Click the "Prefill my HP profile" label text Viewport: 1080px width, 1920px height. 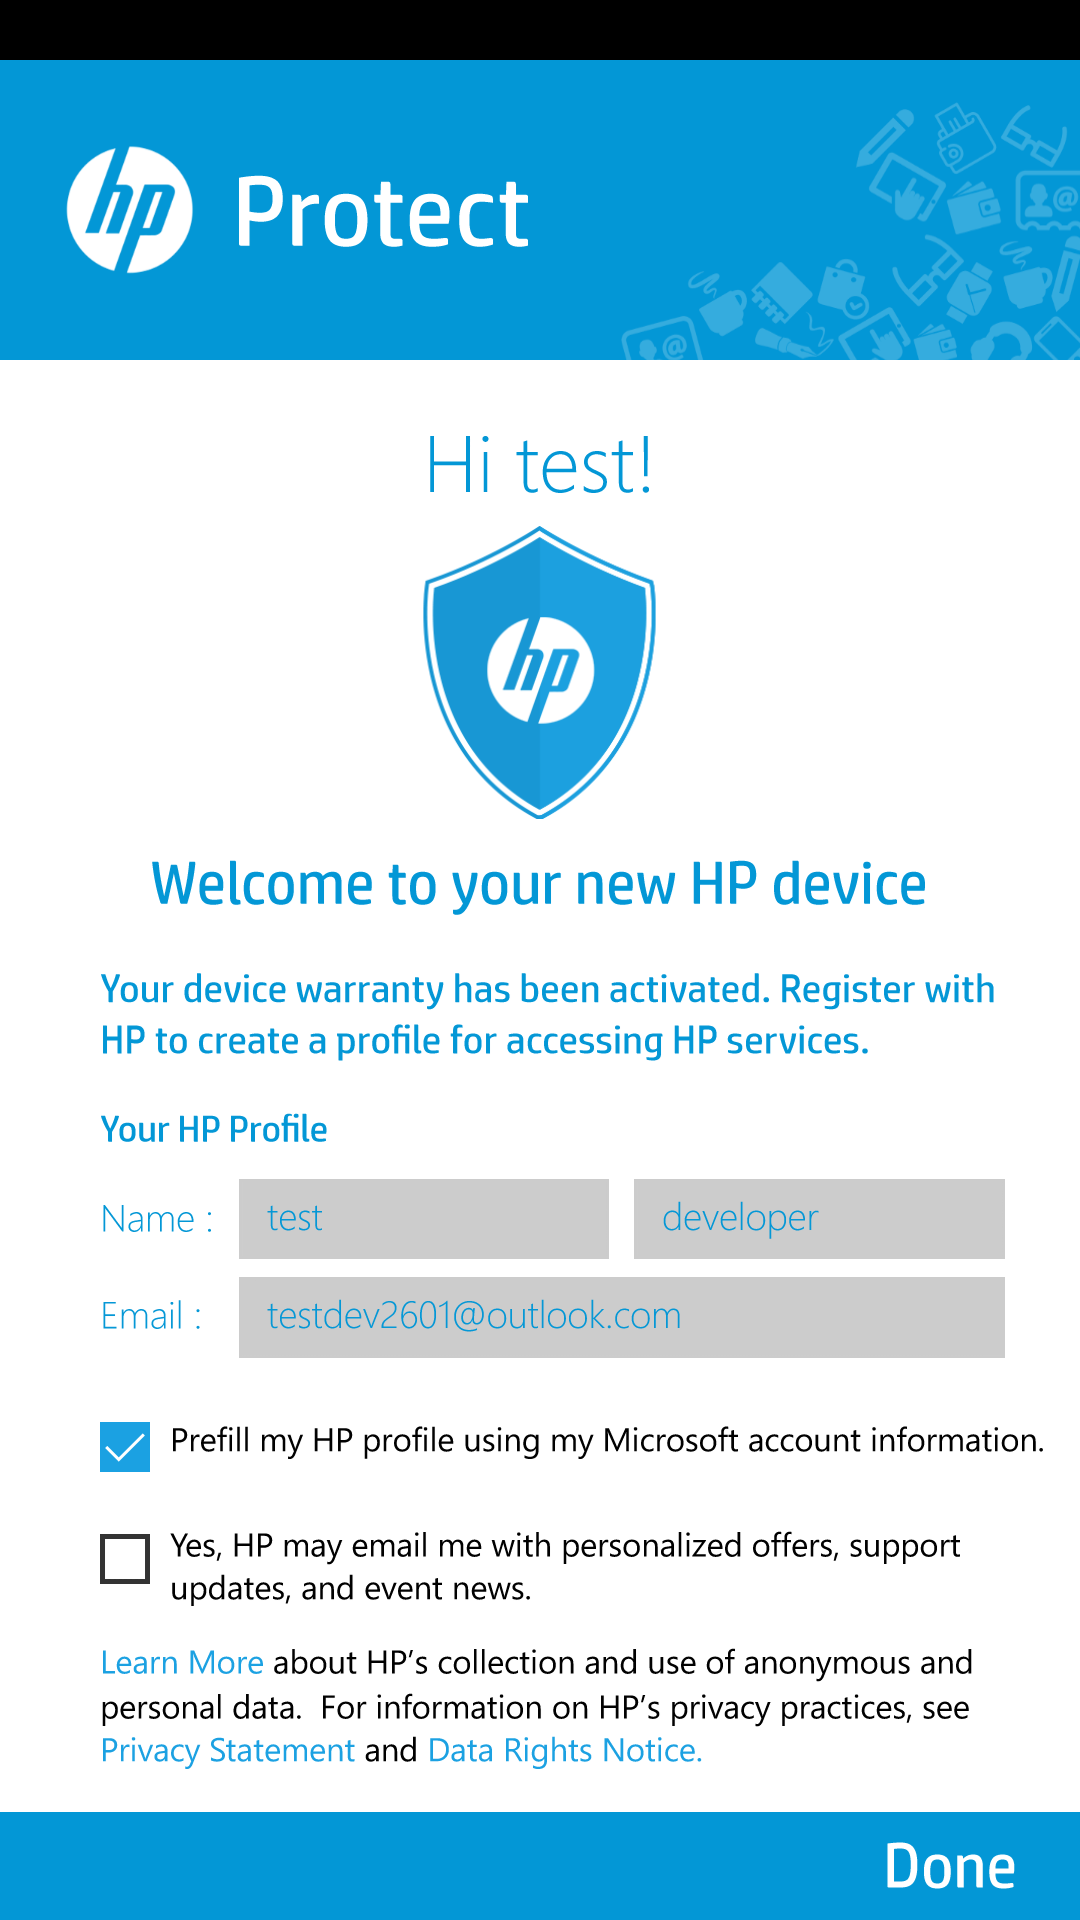pos(607,1441)
